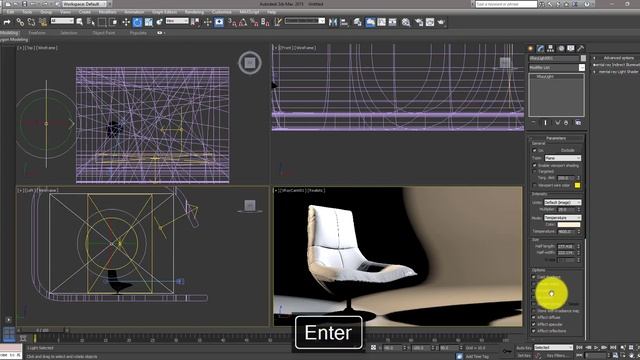This screenshot has height=360, width=640.
Task: Open the Graph Editors menu
Action: pyautogui.click(x=164, y=12)
